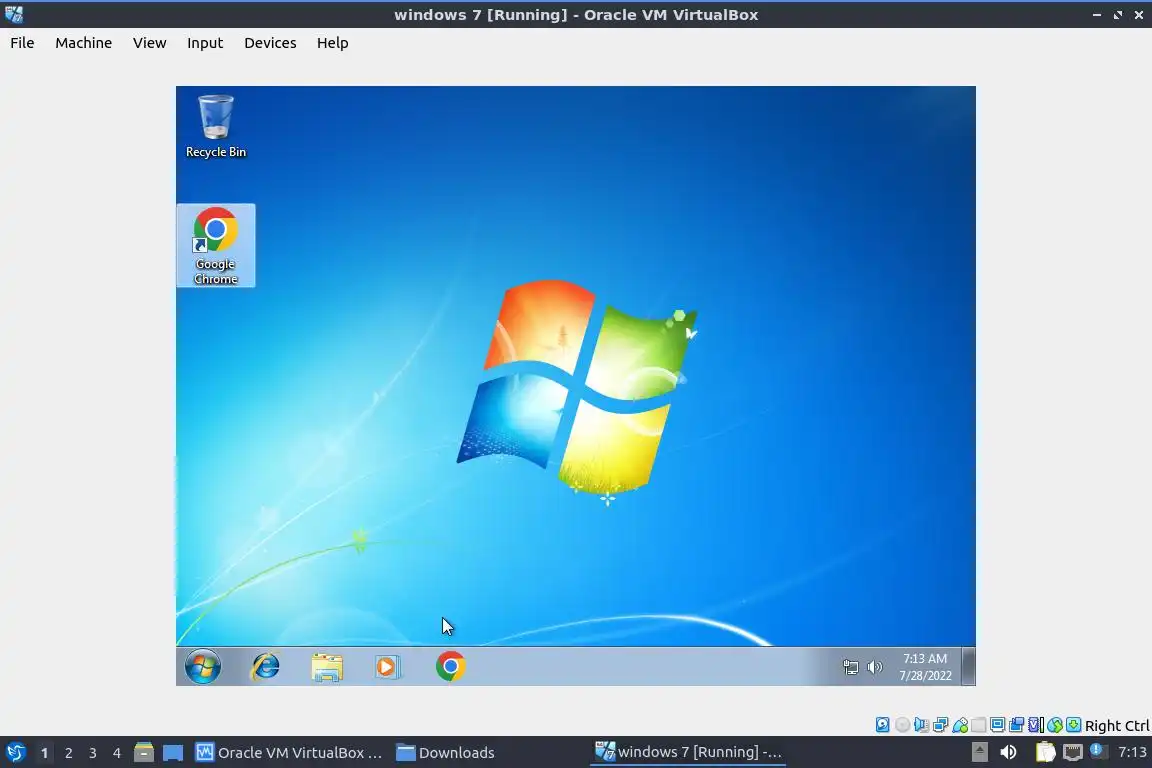Open Windows Explorer folder in taskbar
Image resolution: width=1152 pixels, height=768 pixels.
327,667
